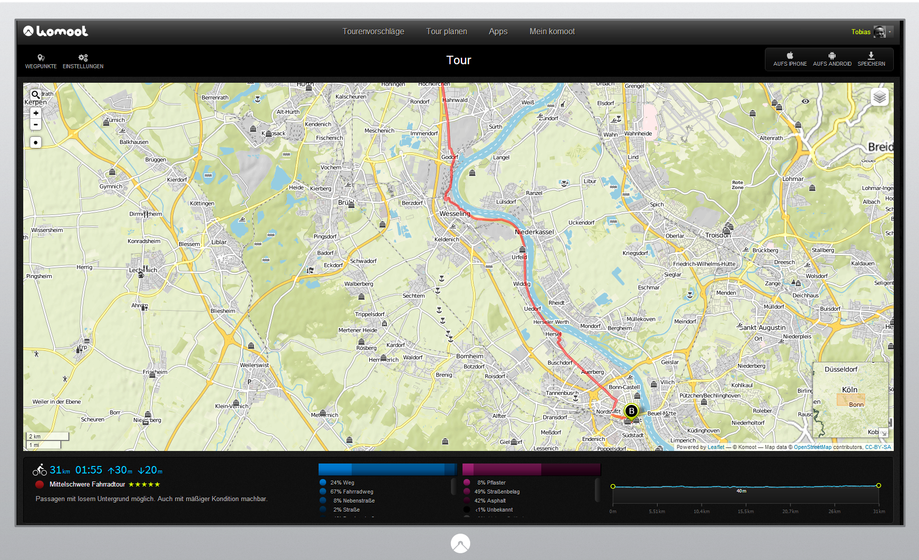Open the Apps menu item
The image size is (919, 560).
498,32
